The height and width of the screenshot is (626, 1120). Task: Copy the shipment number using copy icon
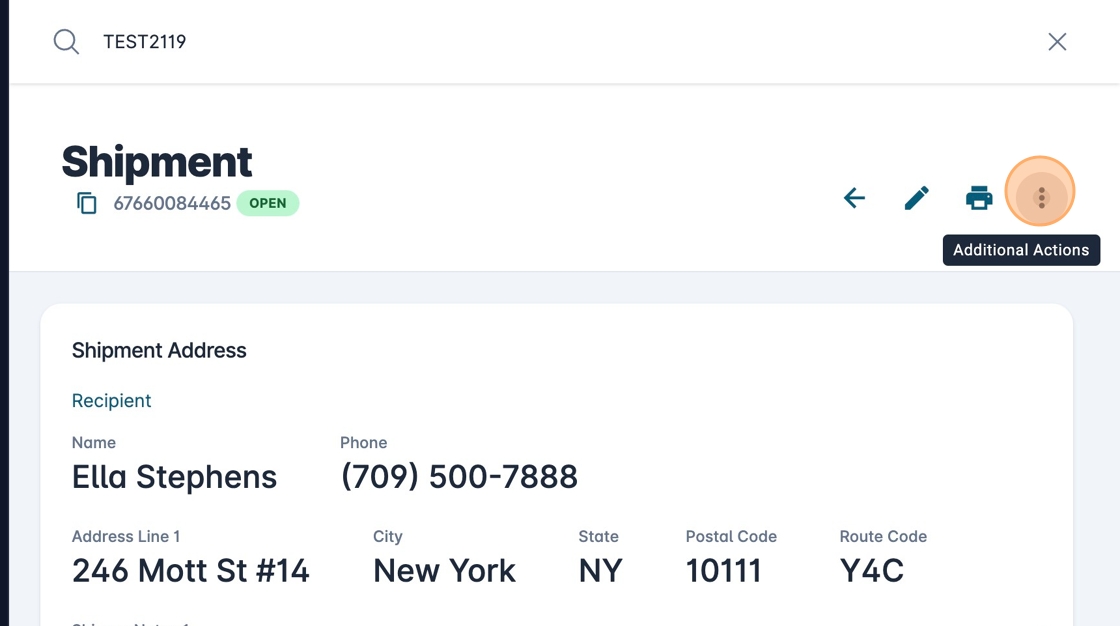[x=87, y=203]
